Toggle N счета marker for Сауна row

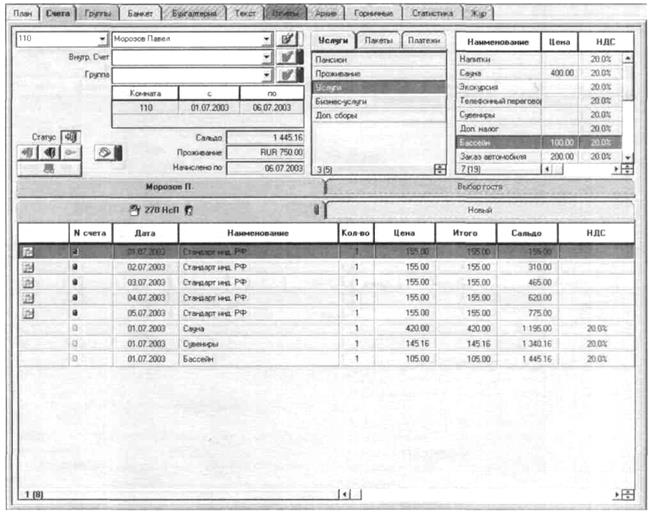tap(74, 328)
